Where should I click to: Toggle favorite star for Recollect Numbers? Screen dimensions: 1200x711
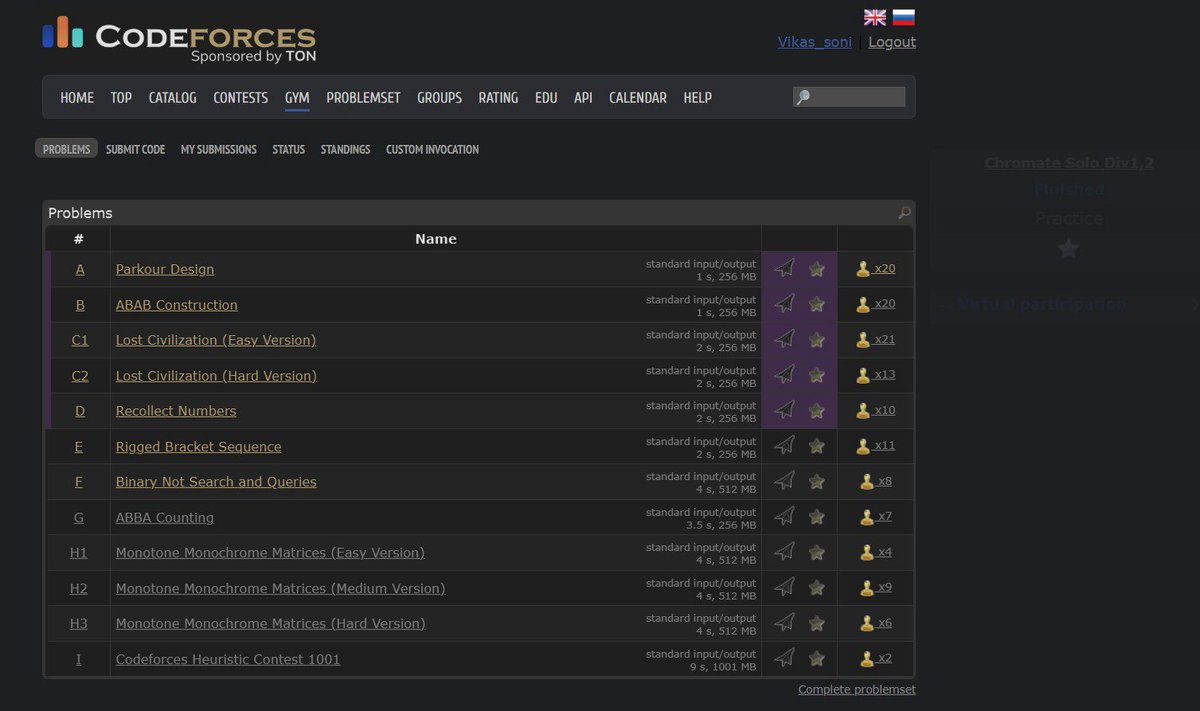pyautogui.click(x=817, y=410)
